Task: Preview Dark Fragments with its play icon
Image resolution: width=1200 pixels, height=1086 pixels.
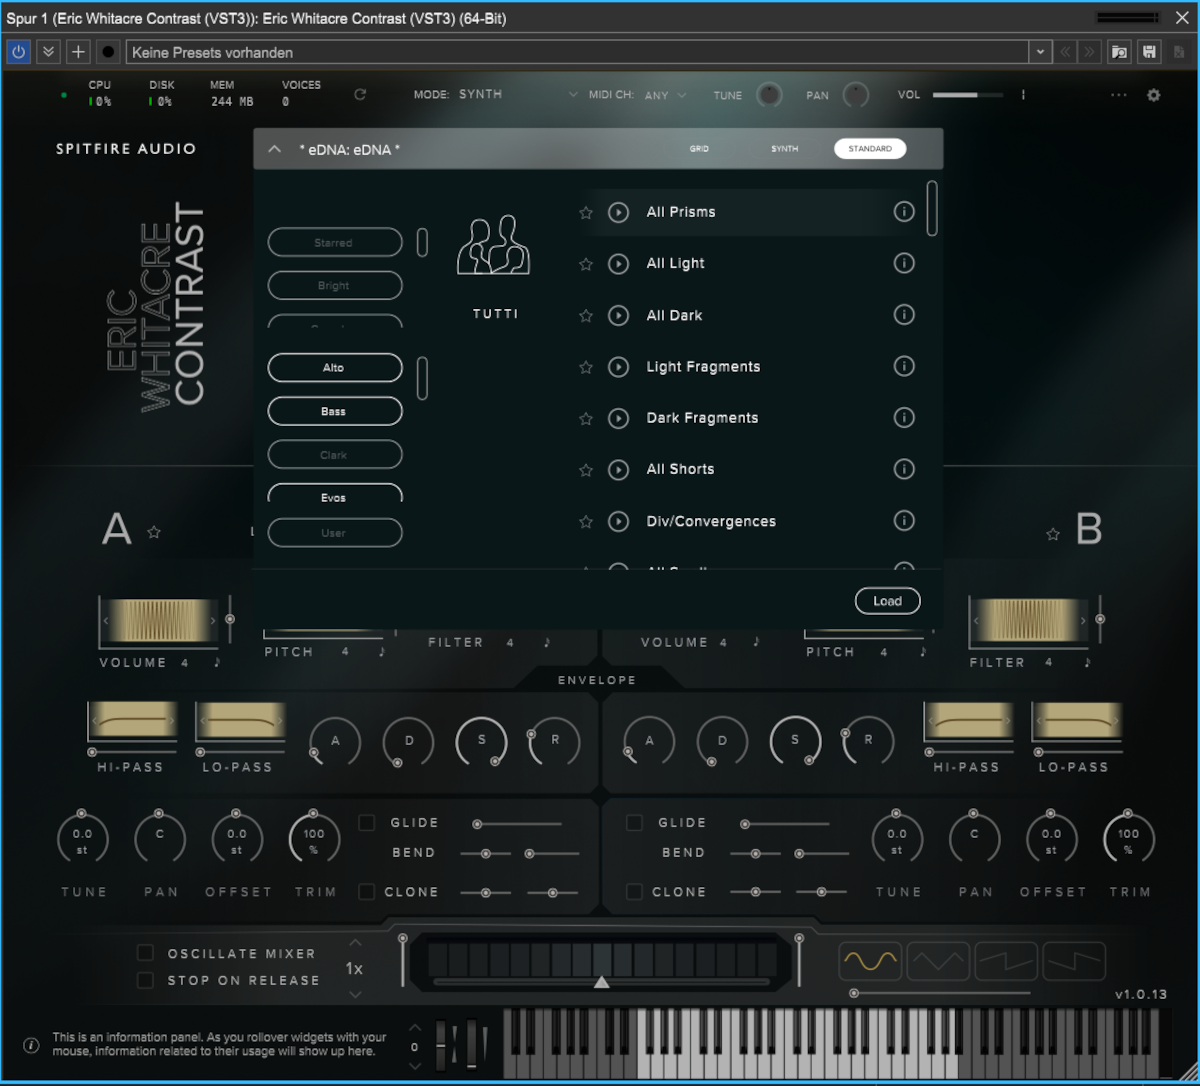Action: tap(618, 418)
